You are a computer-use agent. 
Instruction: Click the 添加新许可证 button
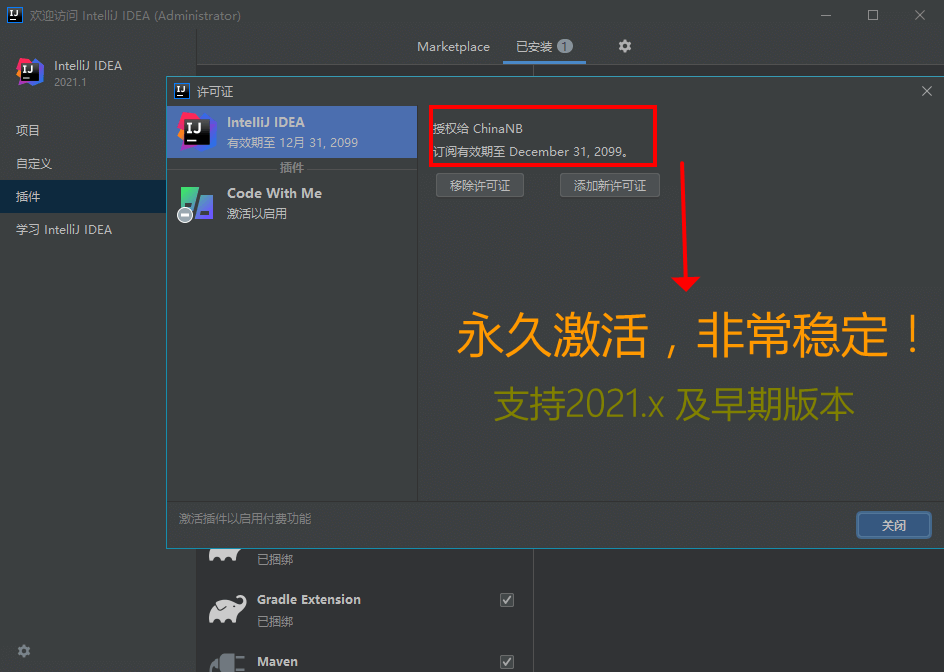pos(610,185)
